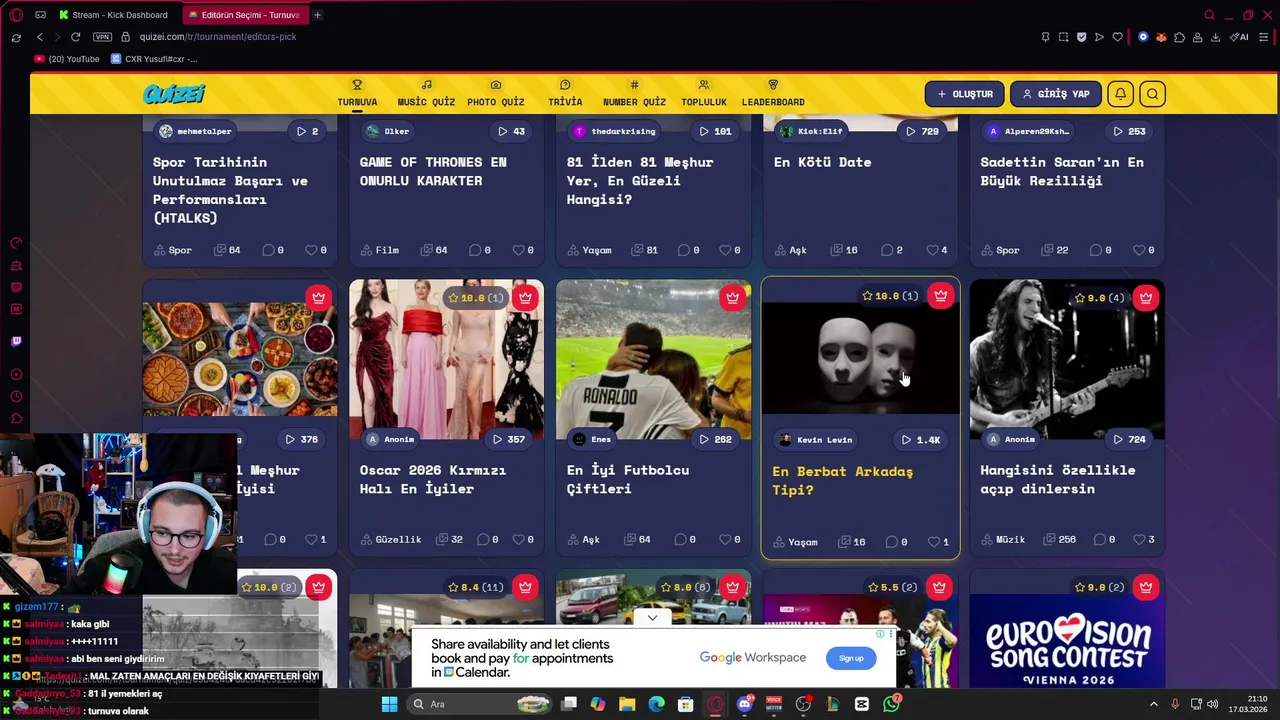Switch to the Stream - Kick Dashboard tab
Screen dimensions: 1280x720
point(113,15)
